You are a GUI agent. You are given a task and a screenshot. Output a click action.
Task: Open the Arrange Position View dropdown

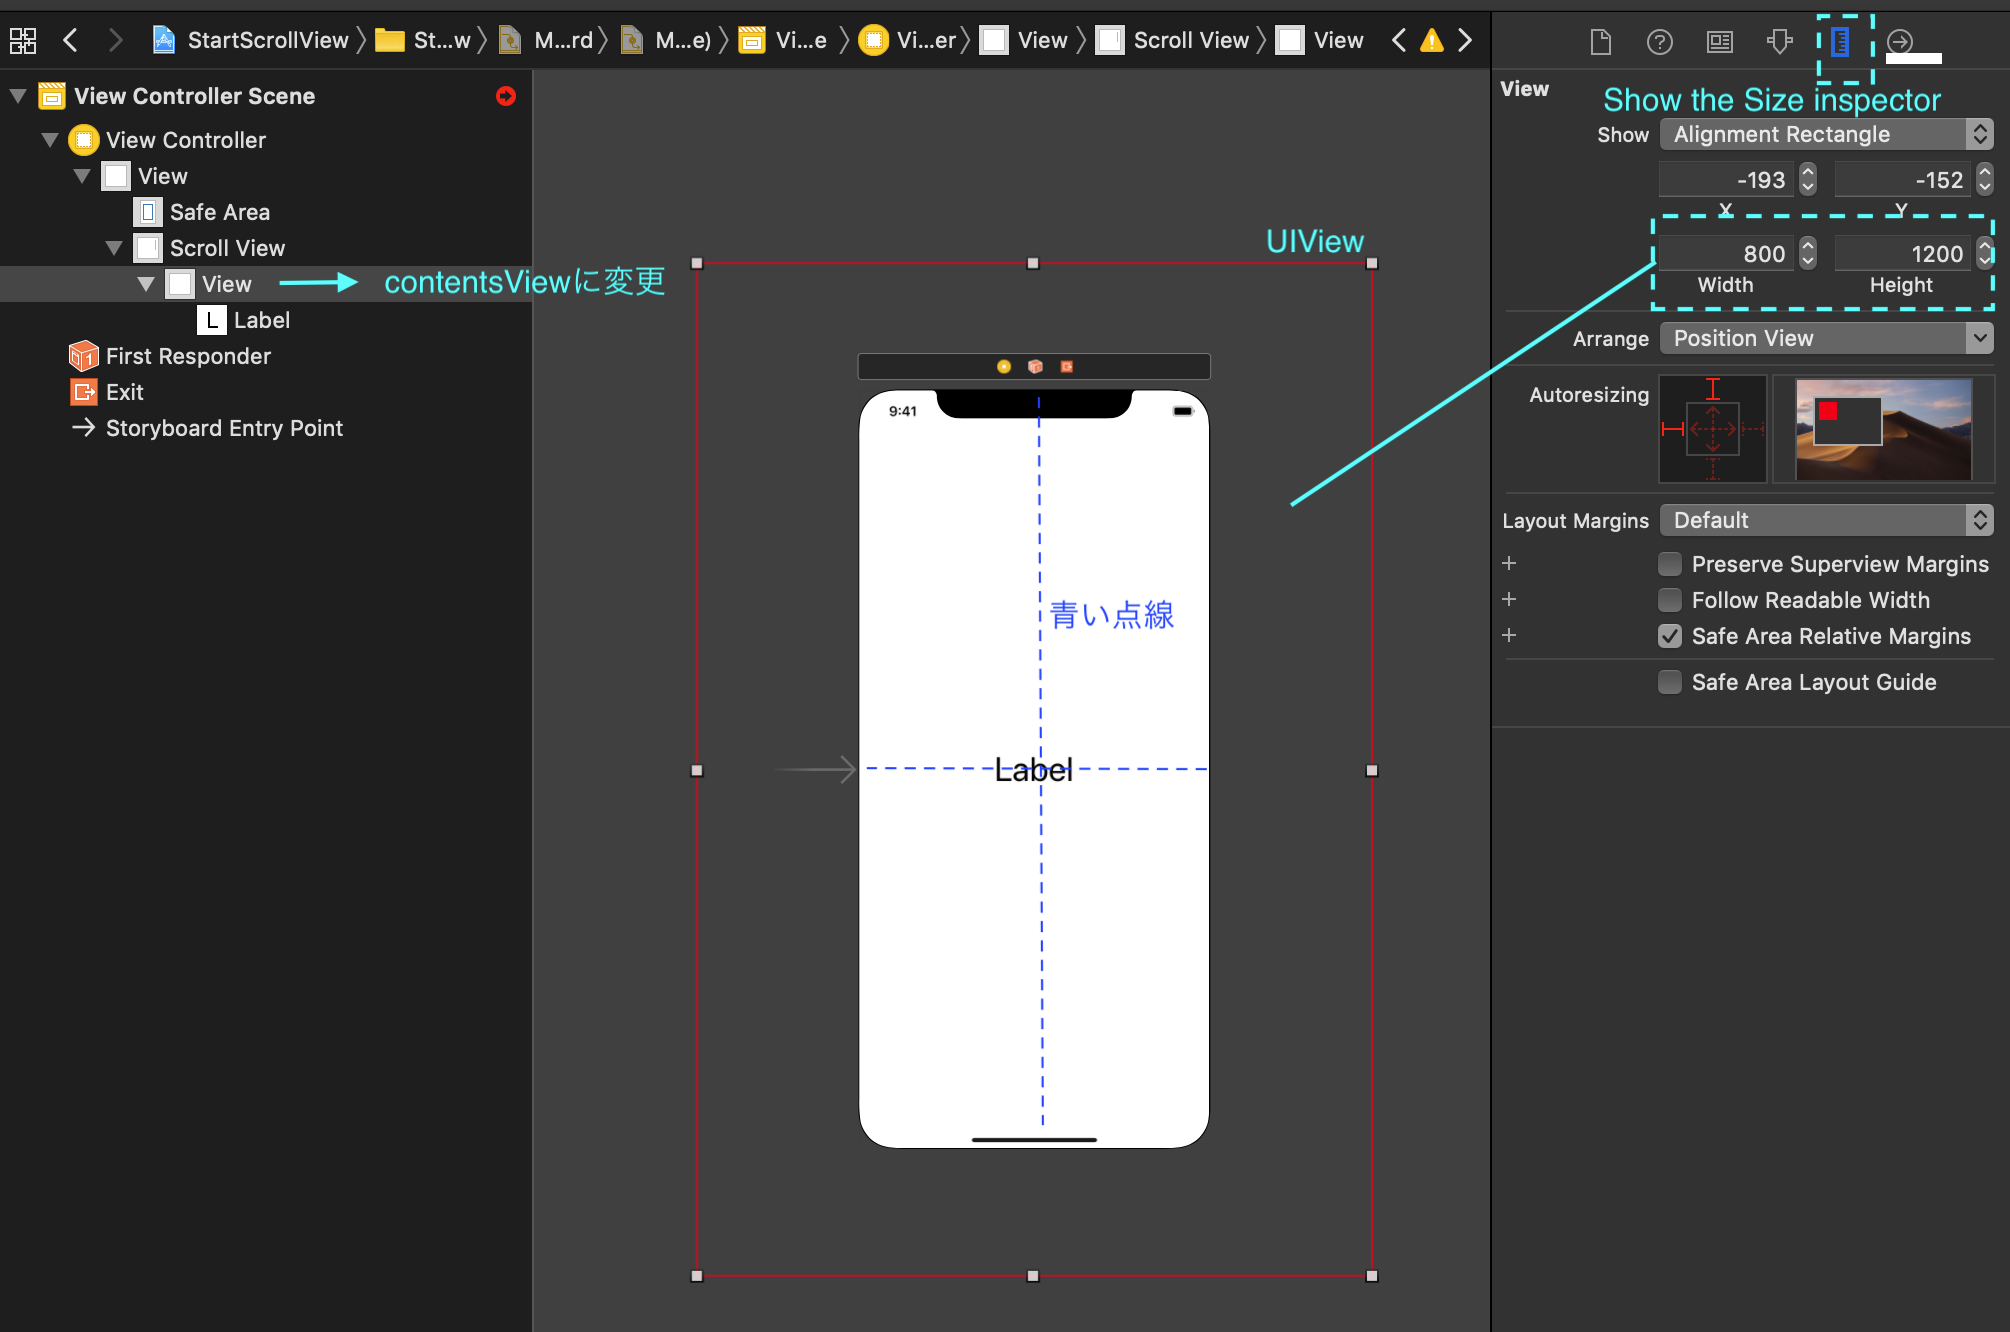[x=1824, y=338]
